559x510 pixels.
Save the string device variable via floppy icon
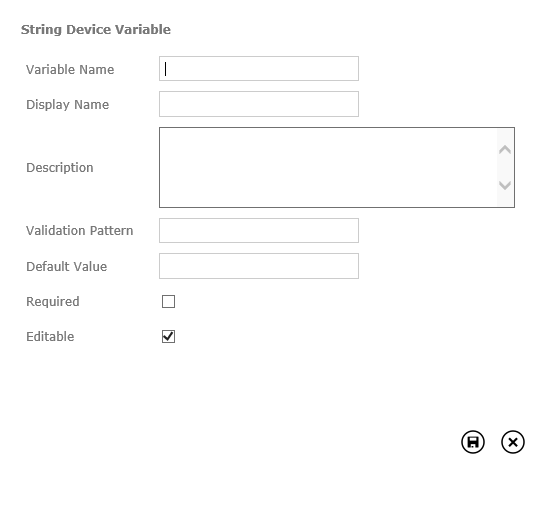pos(473,442)
